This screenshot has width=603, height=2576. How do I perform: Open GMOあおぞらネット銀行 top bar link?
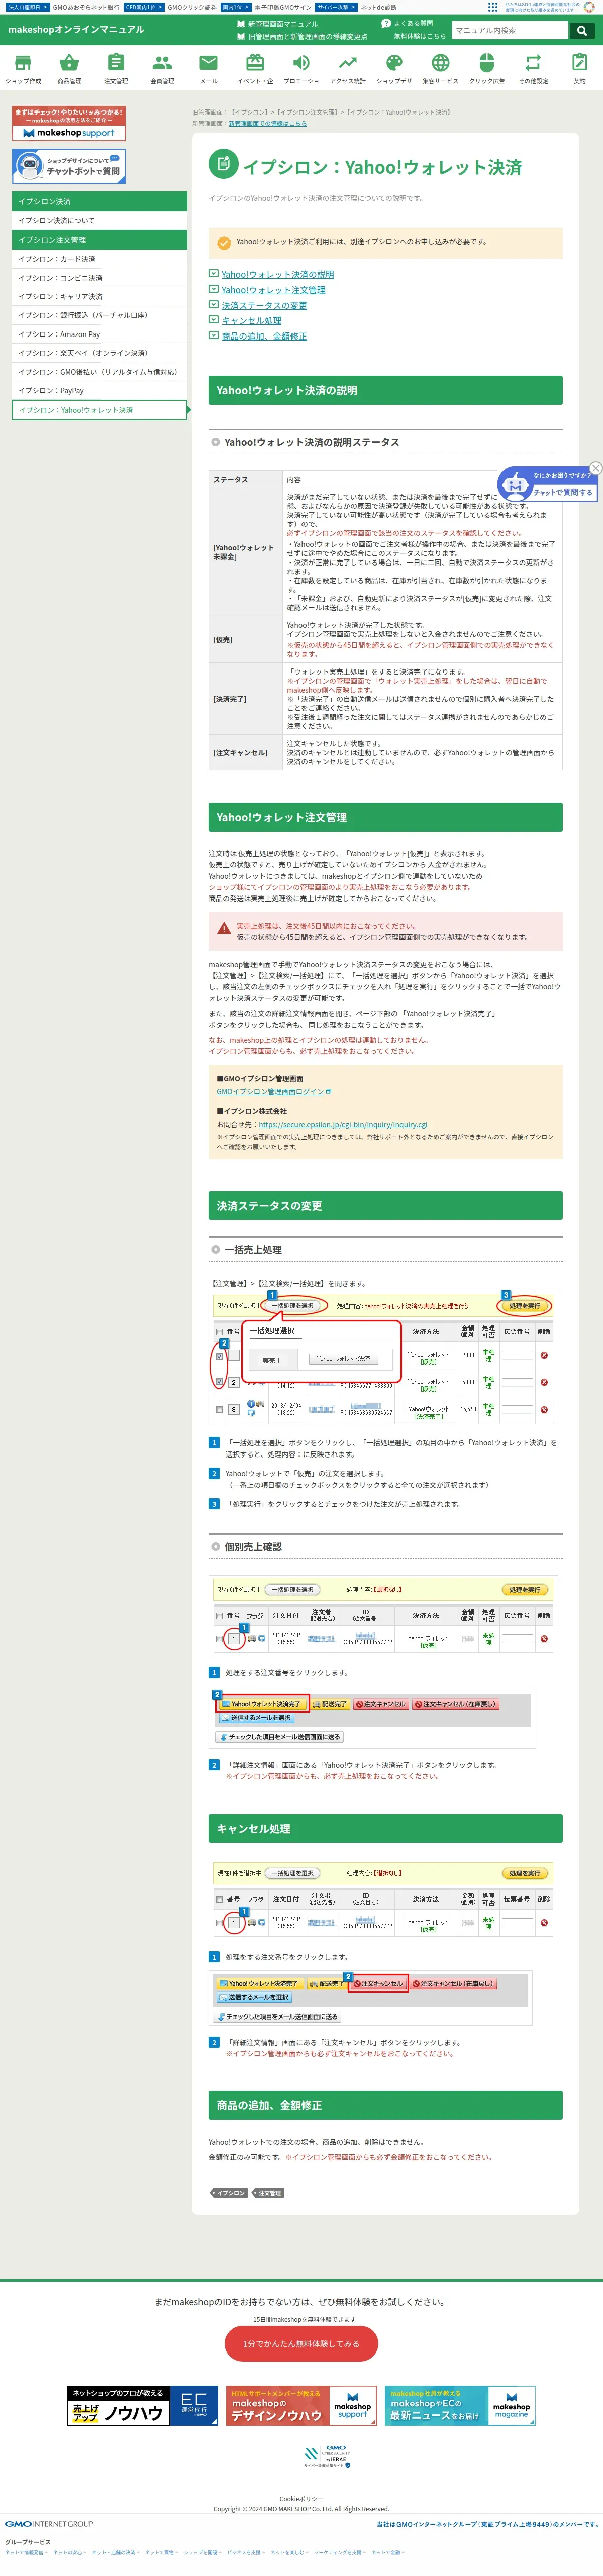pos(85,7)
